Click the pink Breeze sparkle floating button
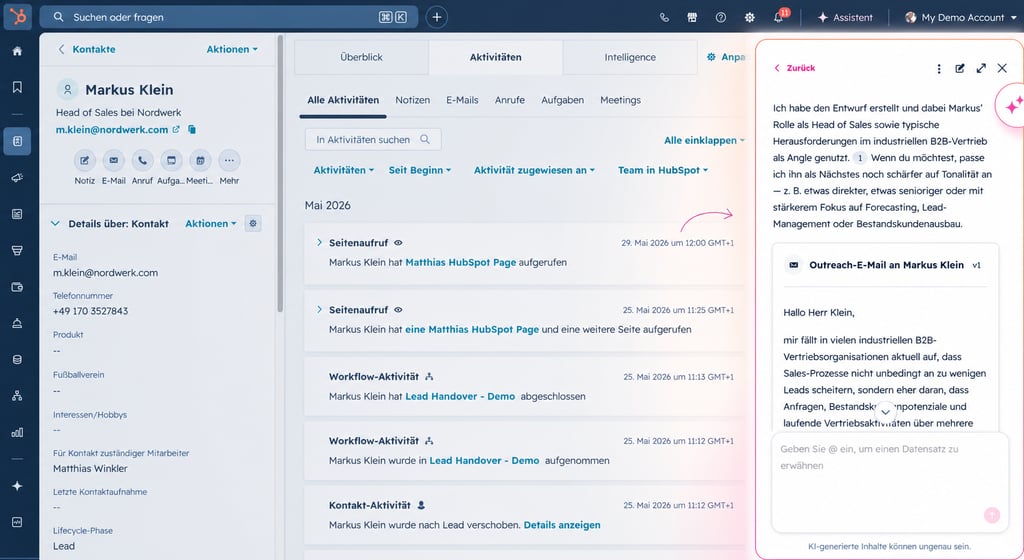The width and height of the screenshot is (1024, 560). 1012,105
